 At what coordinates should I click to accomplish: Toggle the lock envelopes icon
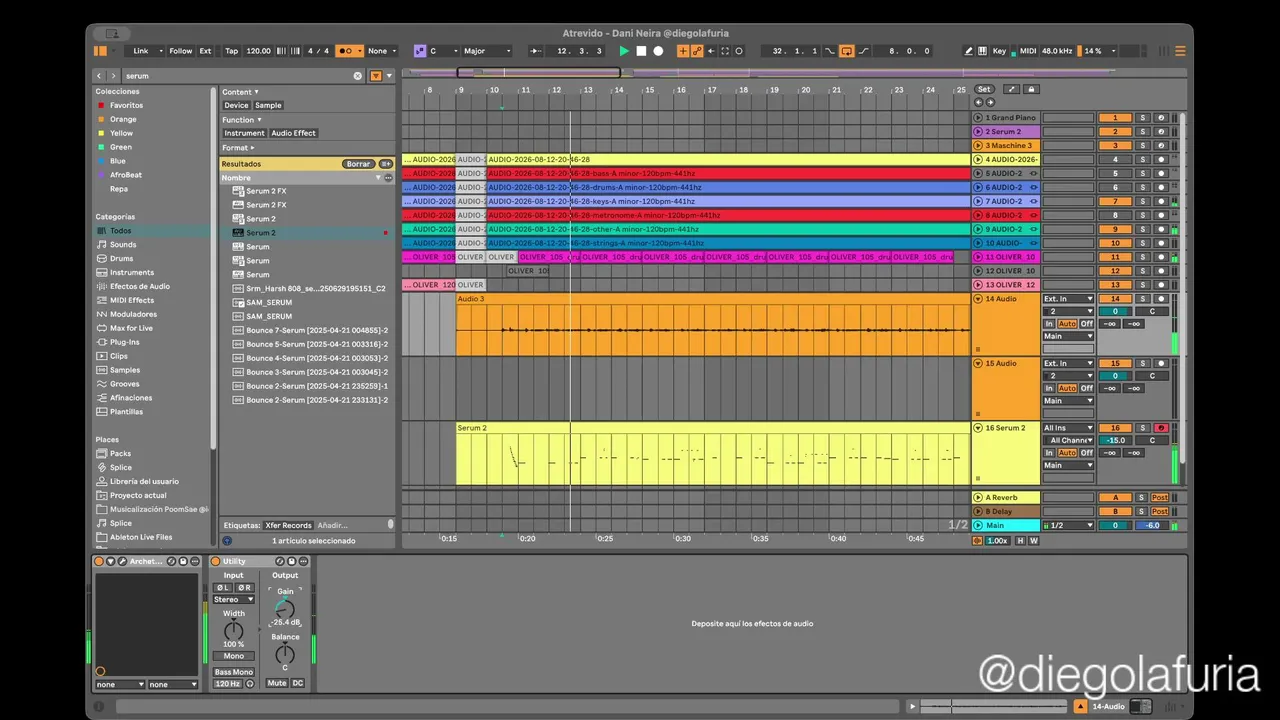(1032, 89)
